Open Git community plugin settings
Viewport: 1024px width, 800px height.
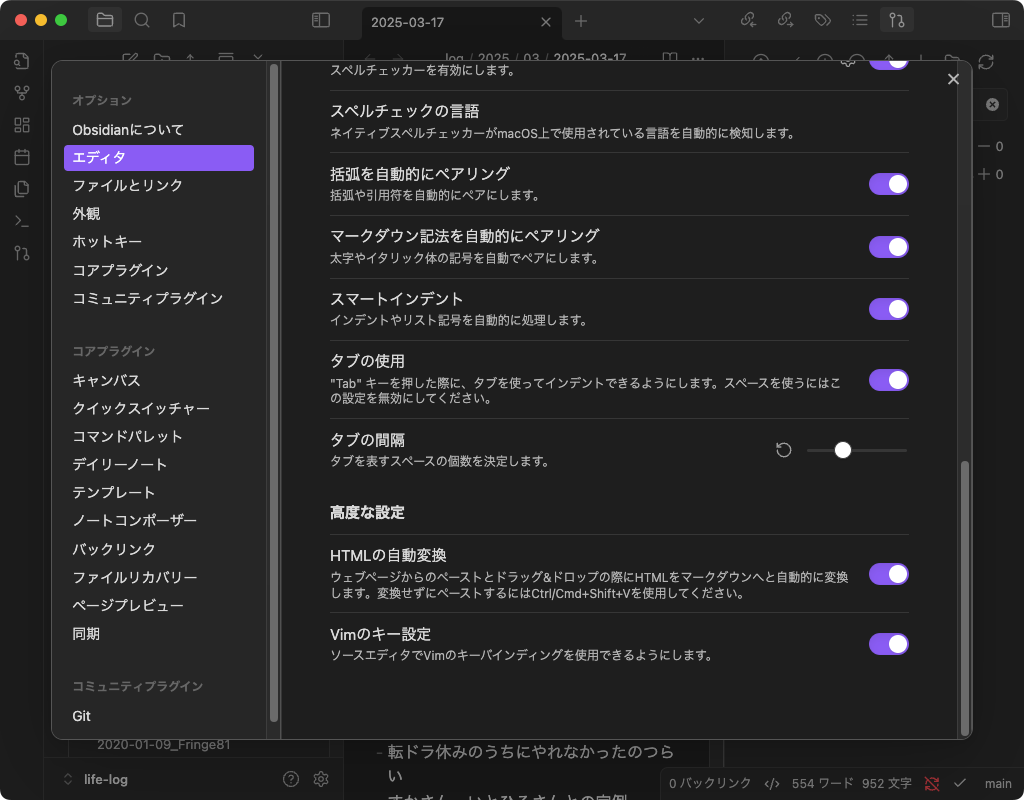pos(159,716)
